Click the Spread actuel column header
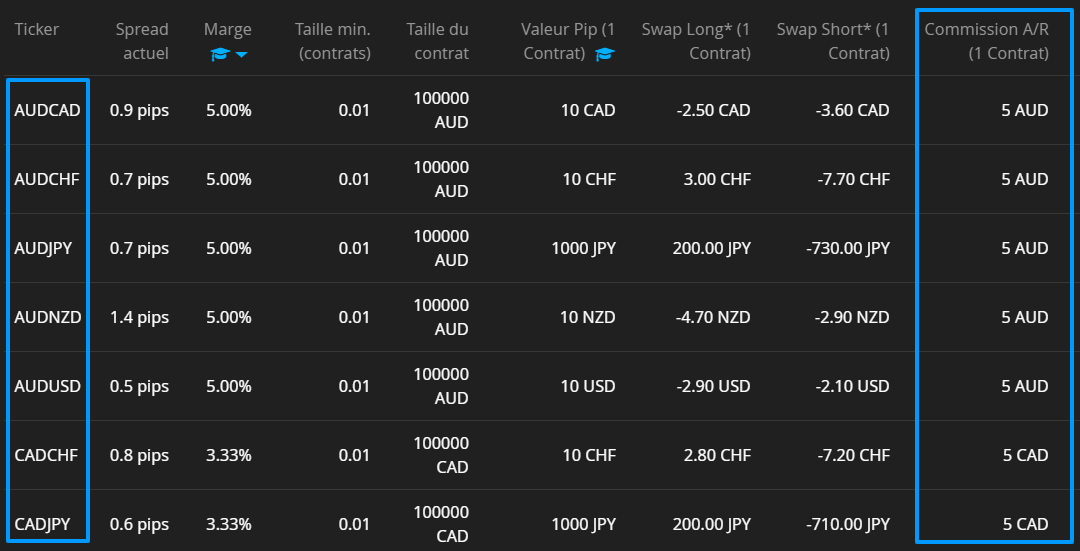The height and width of the screenshot is (551, 1080). point(142,41)
